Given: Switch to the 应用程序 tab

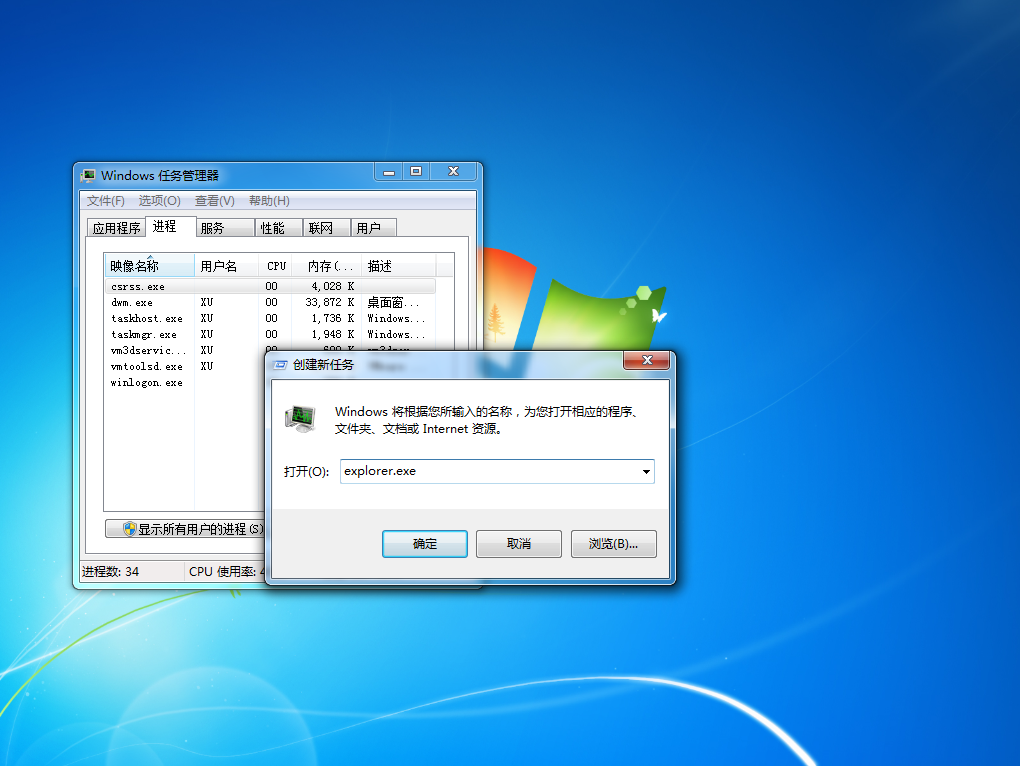Looking at the screenshot, I should click(x=116, y=228).
